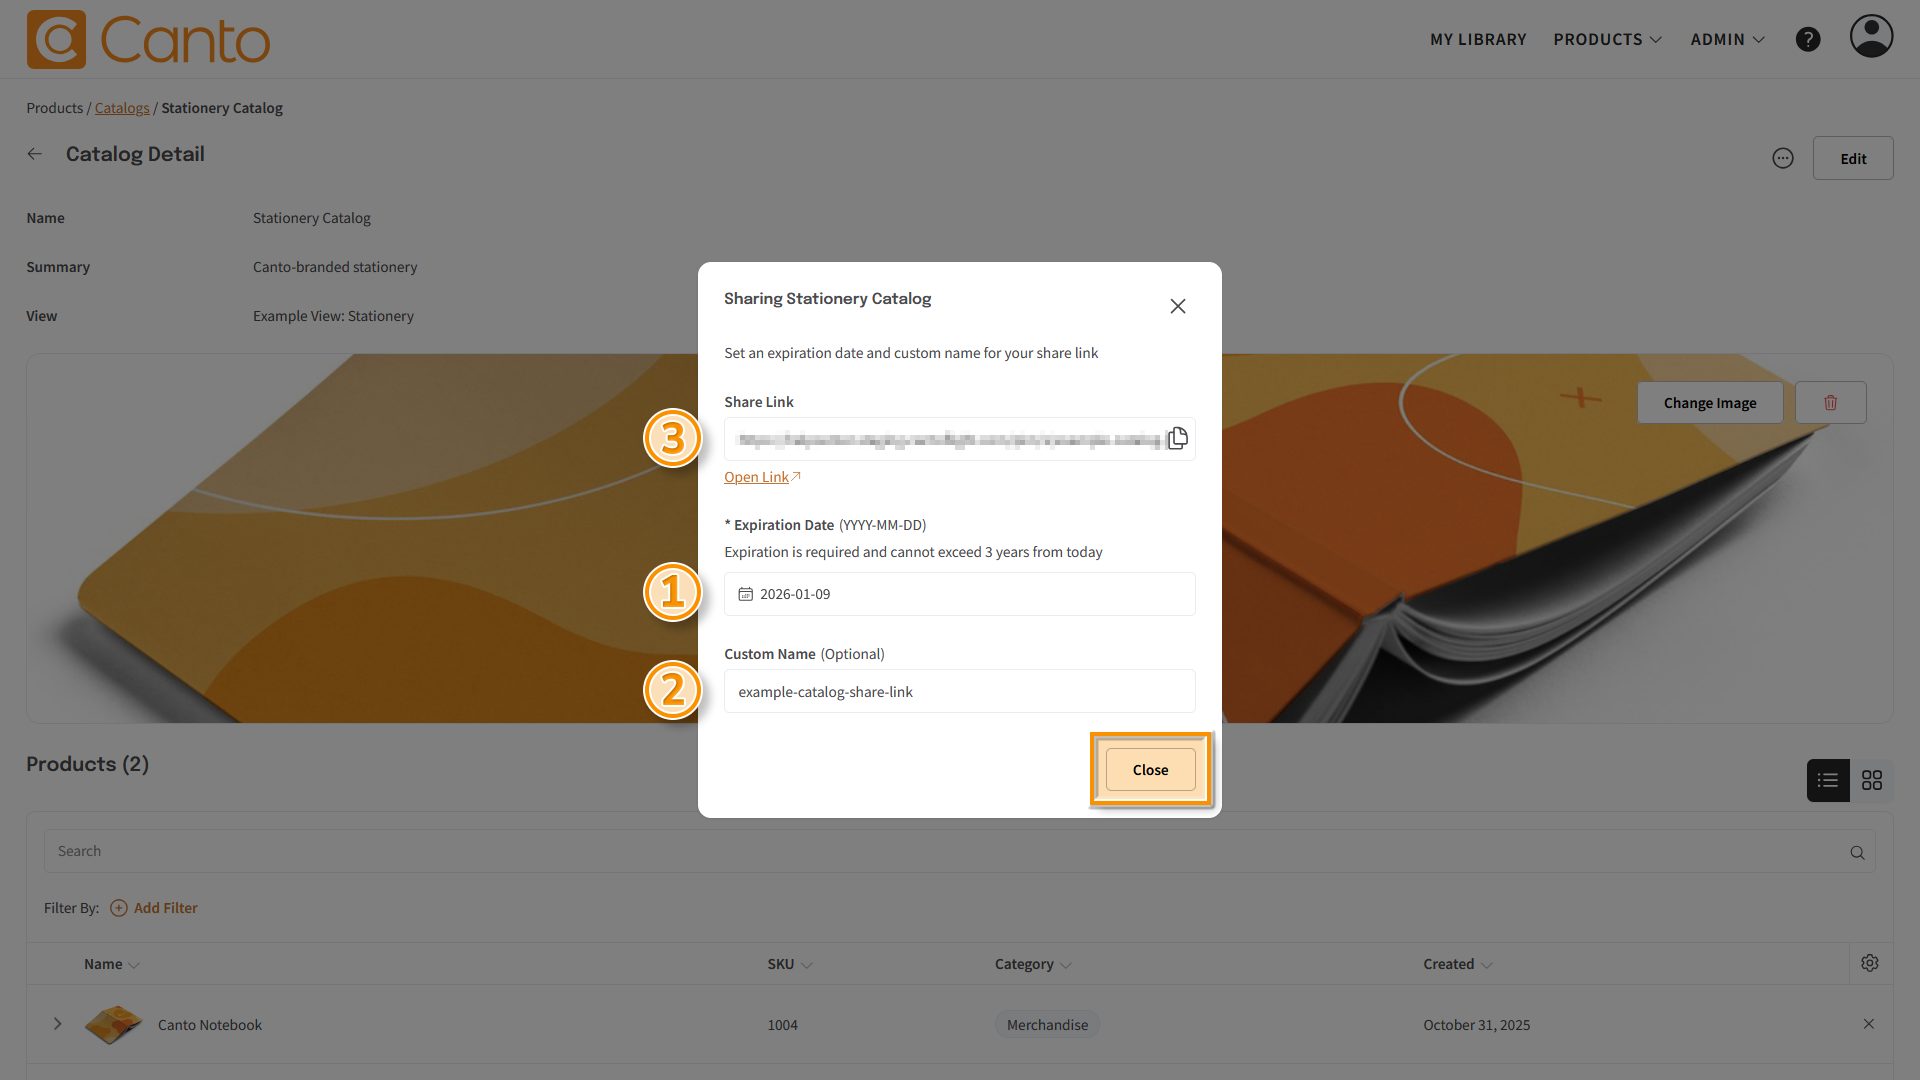The image size is (1920, 1080).
Task: Click the Expiration Date field
Action: click(x=959, y=594)
